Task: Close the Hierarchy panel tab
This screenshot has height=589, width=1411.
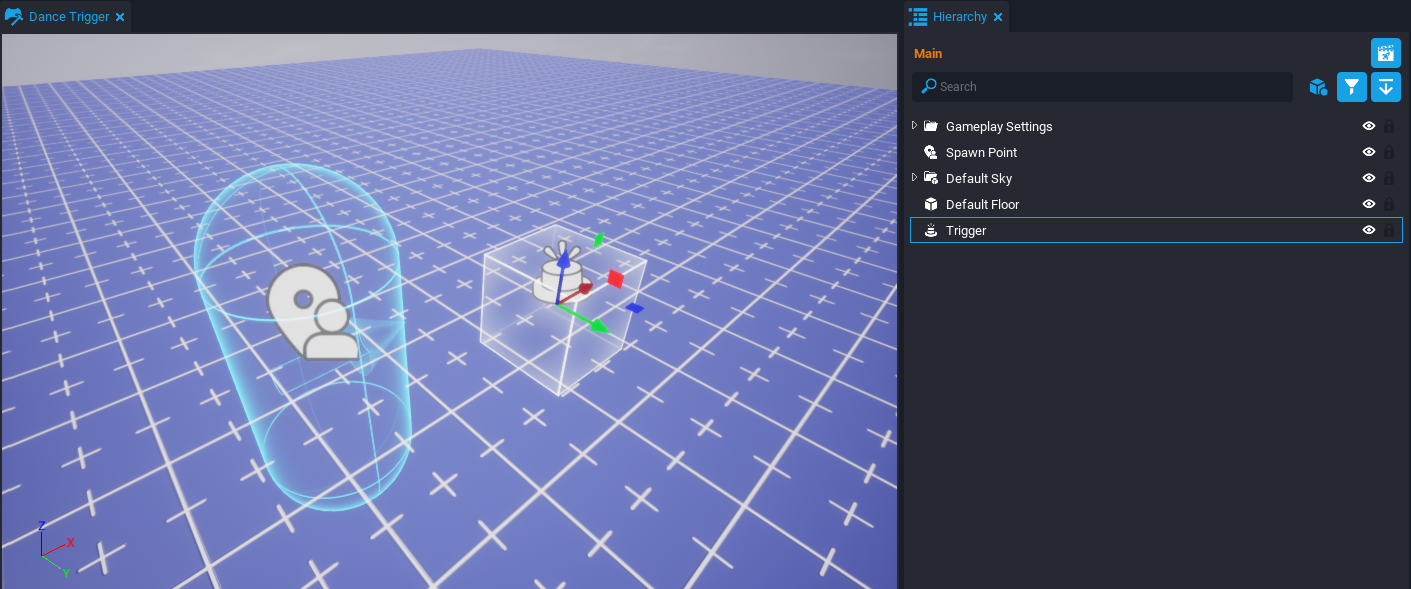Action: [998, 17]
